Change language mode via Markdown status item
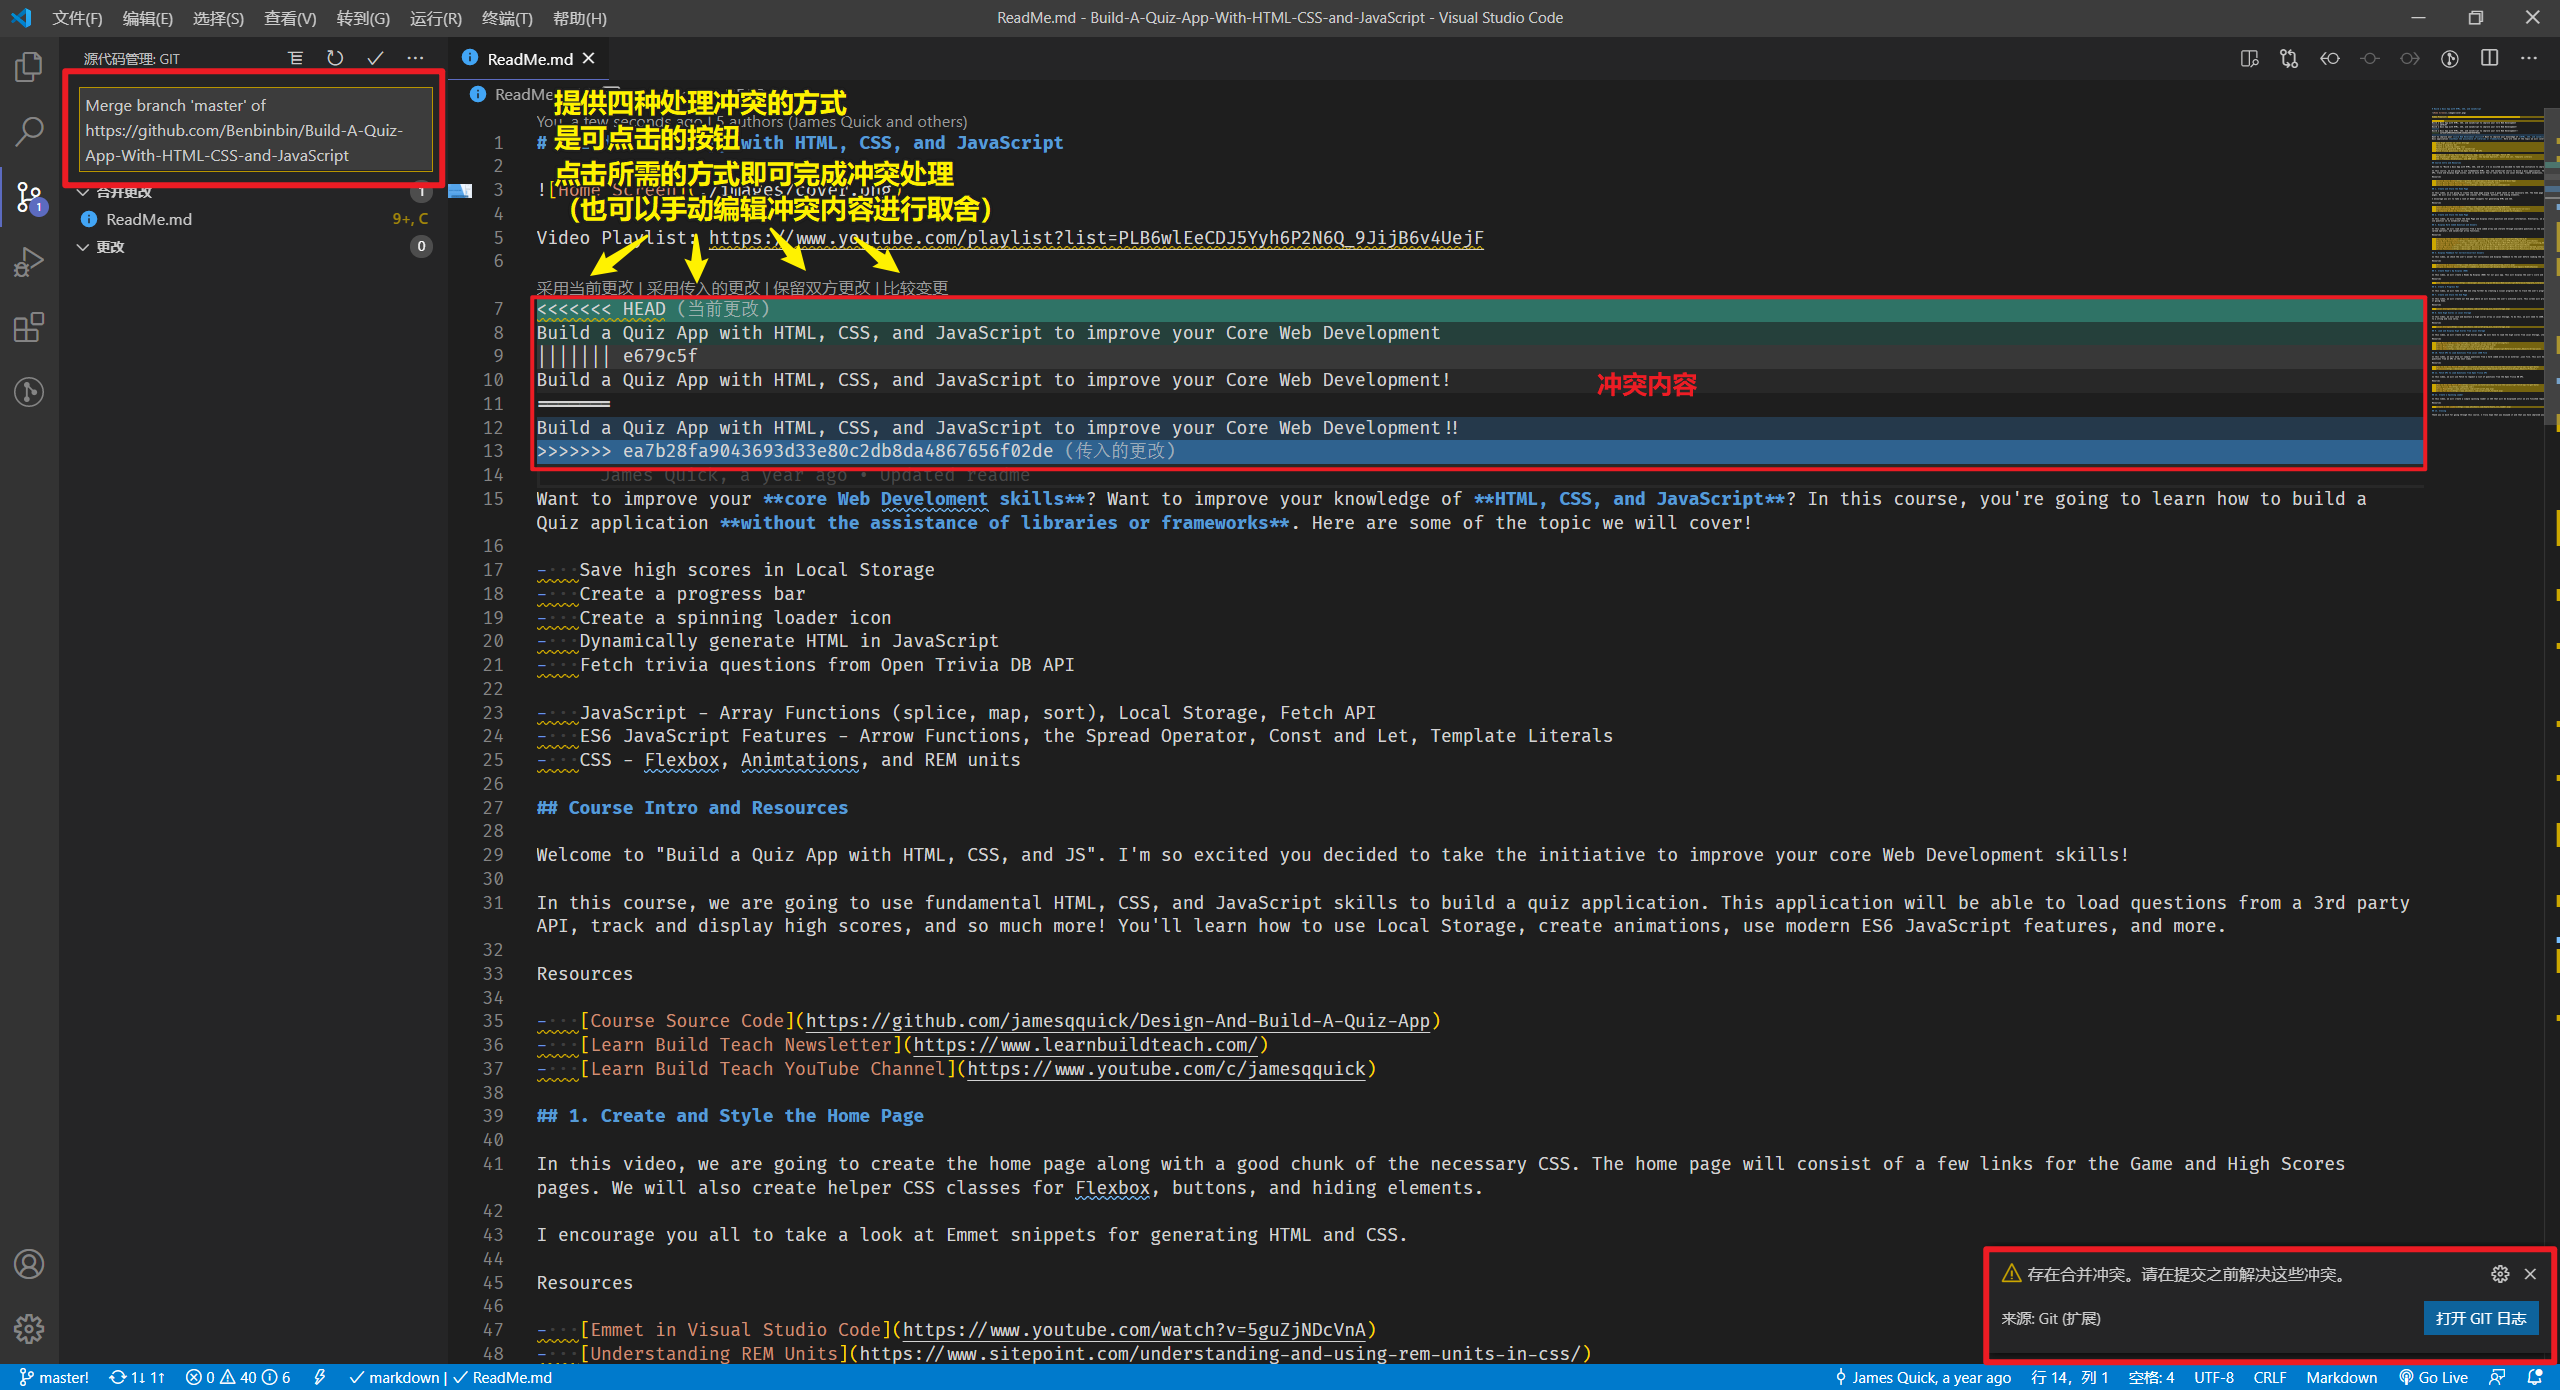2560x1390 pixels. click(2341, 1377)
